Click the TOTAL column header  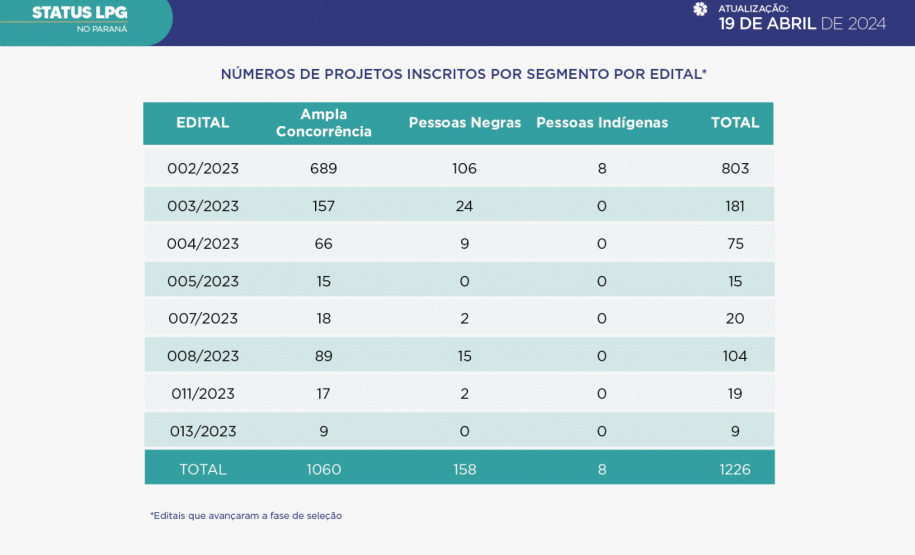pos(735,123)
